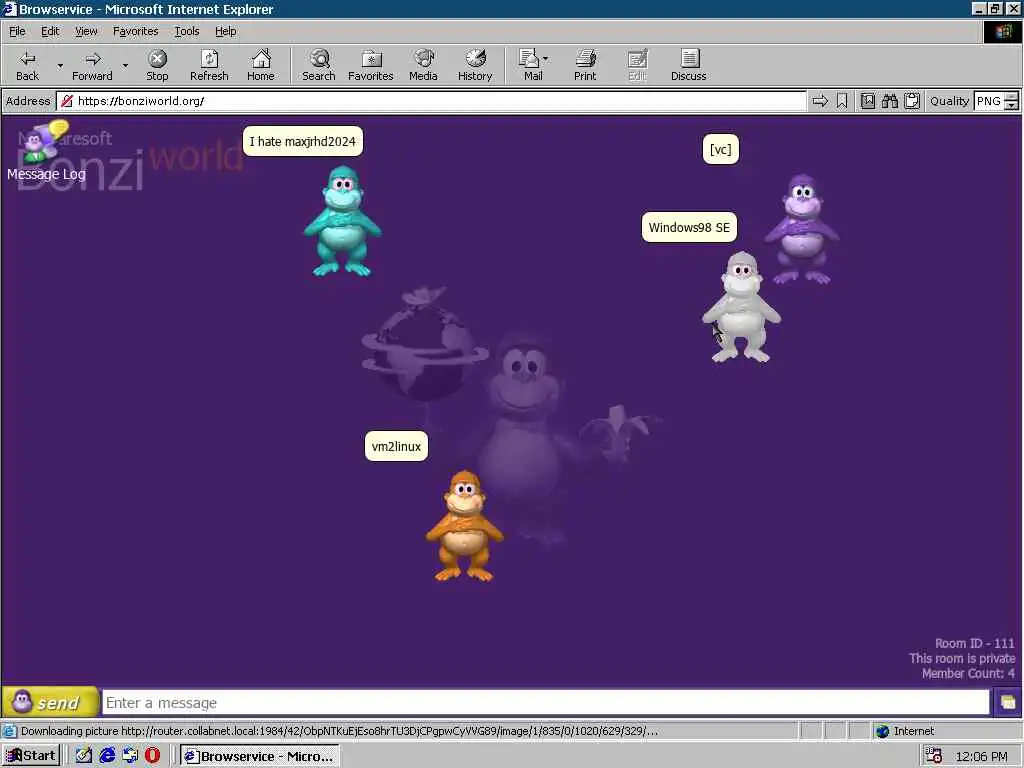Image resolution: width=1024 pixels, height=768 pixels.
Task: Launch Internet Explorer from Quick Launch
Action: tap(107, 756)
